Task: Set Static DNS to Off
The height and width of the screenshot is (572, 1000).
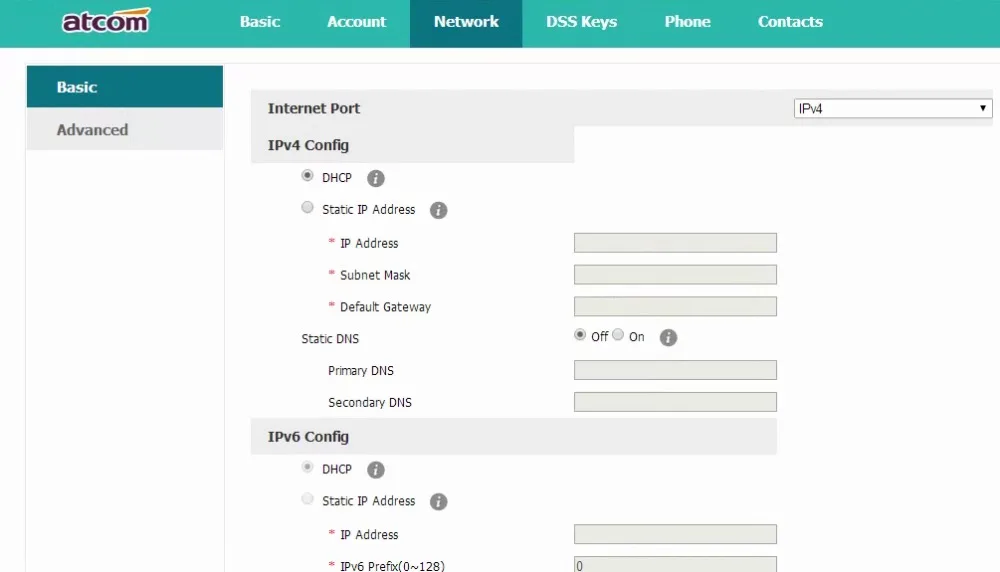Action: point(580,335)
